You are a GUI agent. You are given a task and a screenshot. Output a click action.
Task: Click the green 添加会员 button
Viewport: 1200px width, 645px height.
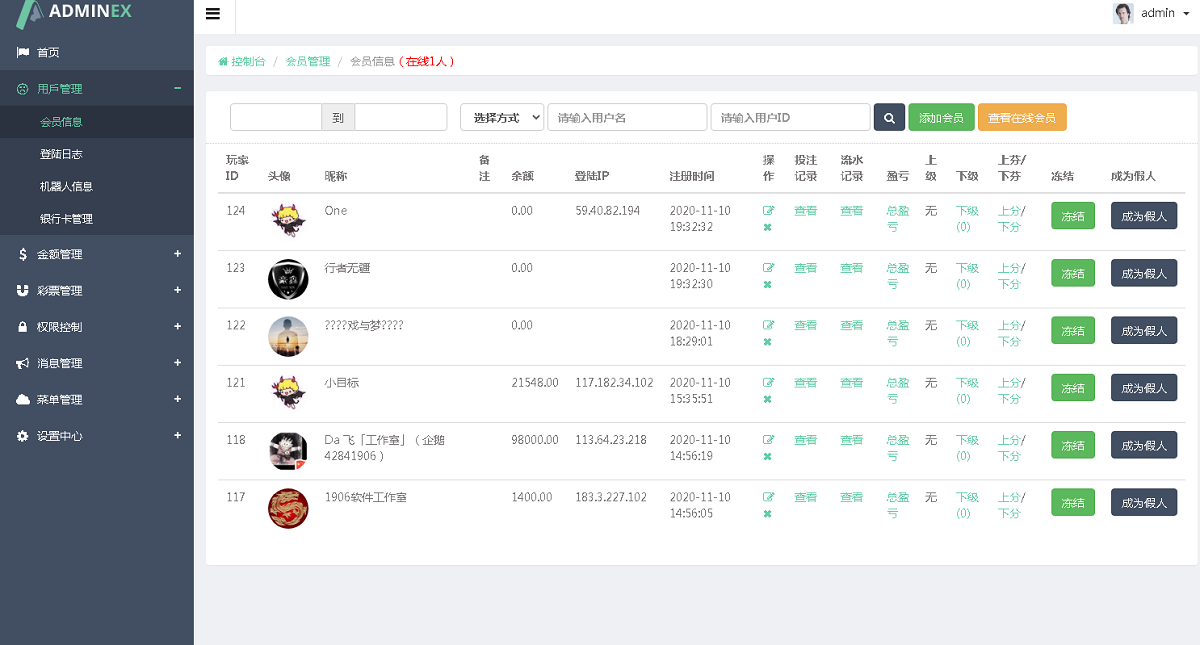pyautogui.click(x=940, y=117)
